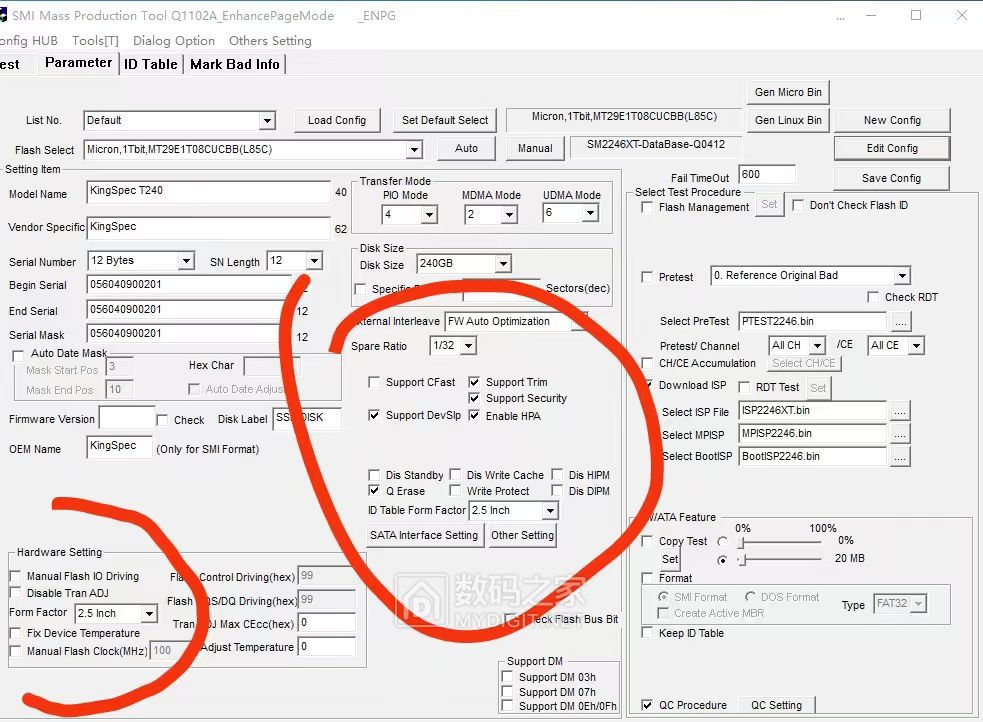Click the New Config button
This screenshot has height=722, width=983.
pos(892,120)
